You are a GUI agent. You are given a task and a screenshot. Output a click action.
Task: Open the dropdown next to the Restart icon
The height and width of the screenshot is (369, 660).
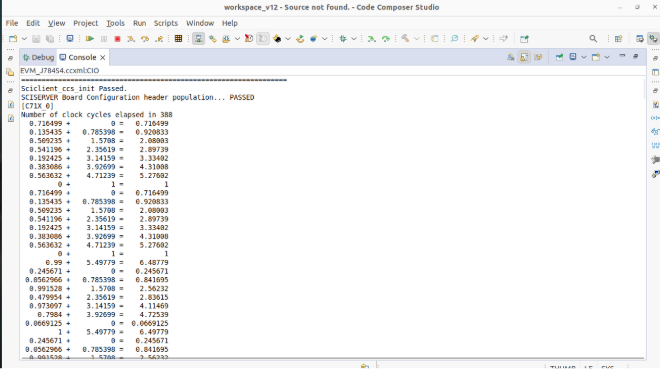point(288,39)
